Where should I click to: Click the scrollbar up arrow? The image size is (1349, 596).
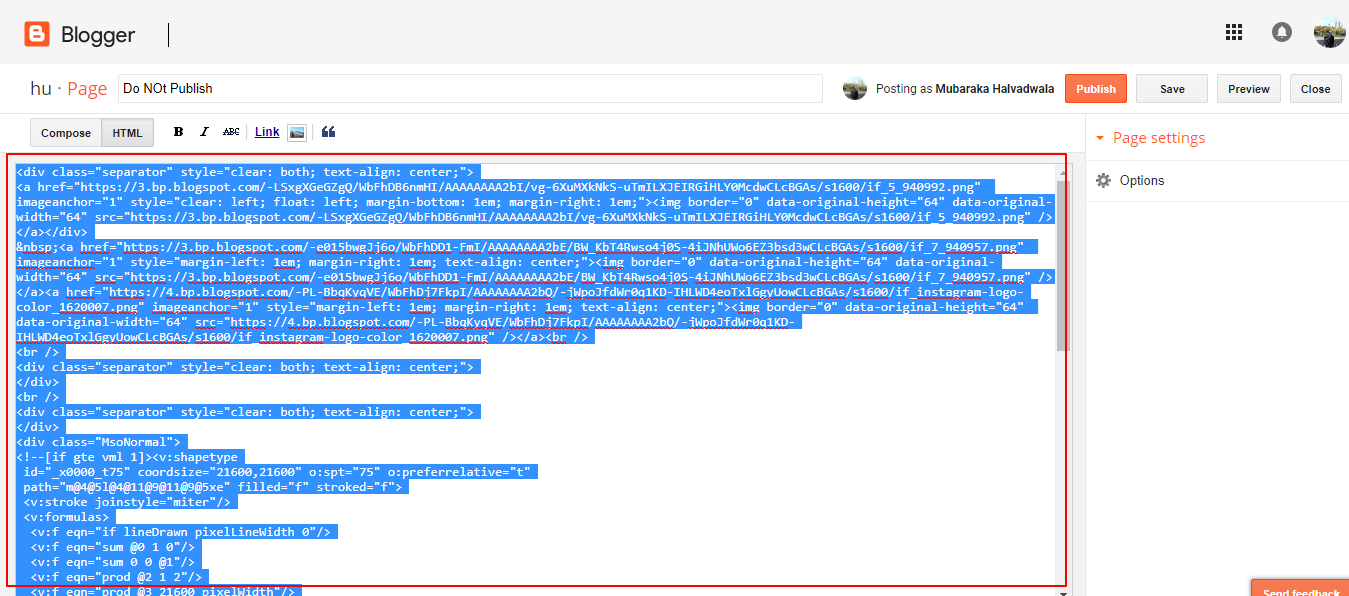(1063, 172)
